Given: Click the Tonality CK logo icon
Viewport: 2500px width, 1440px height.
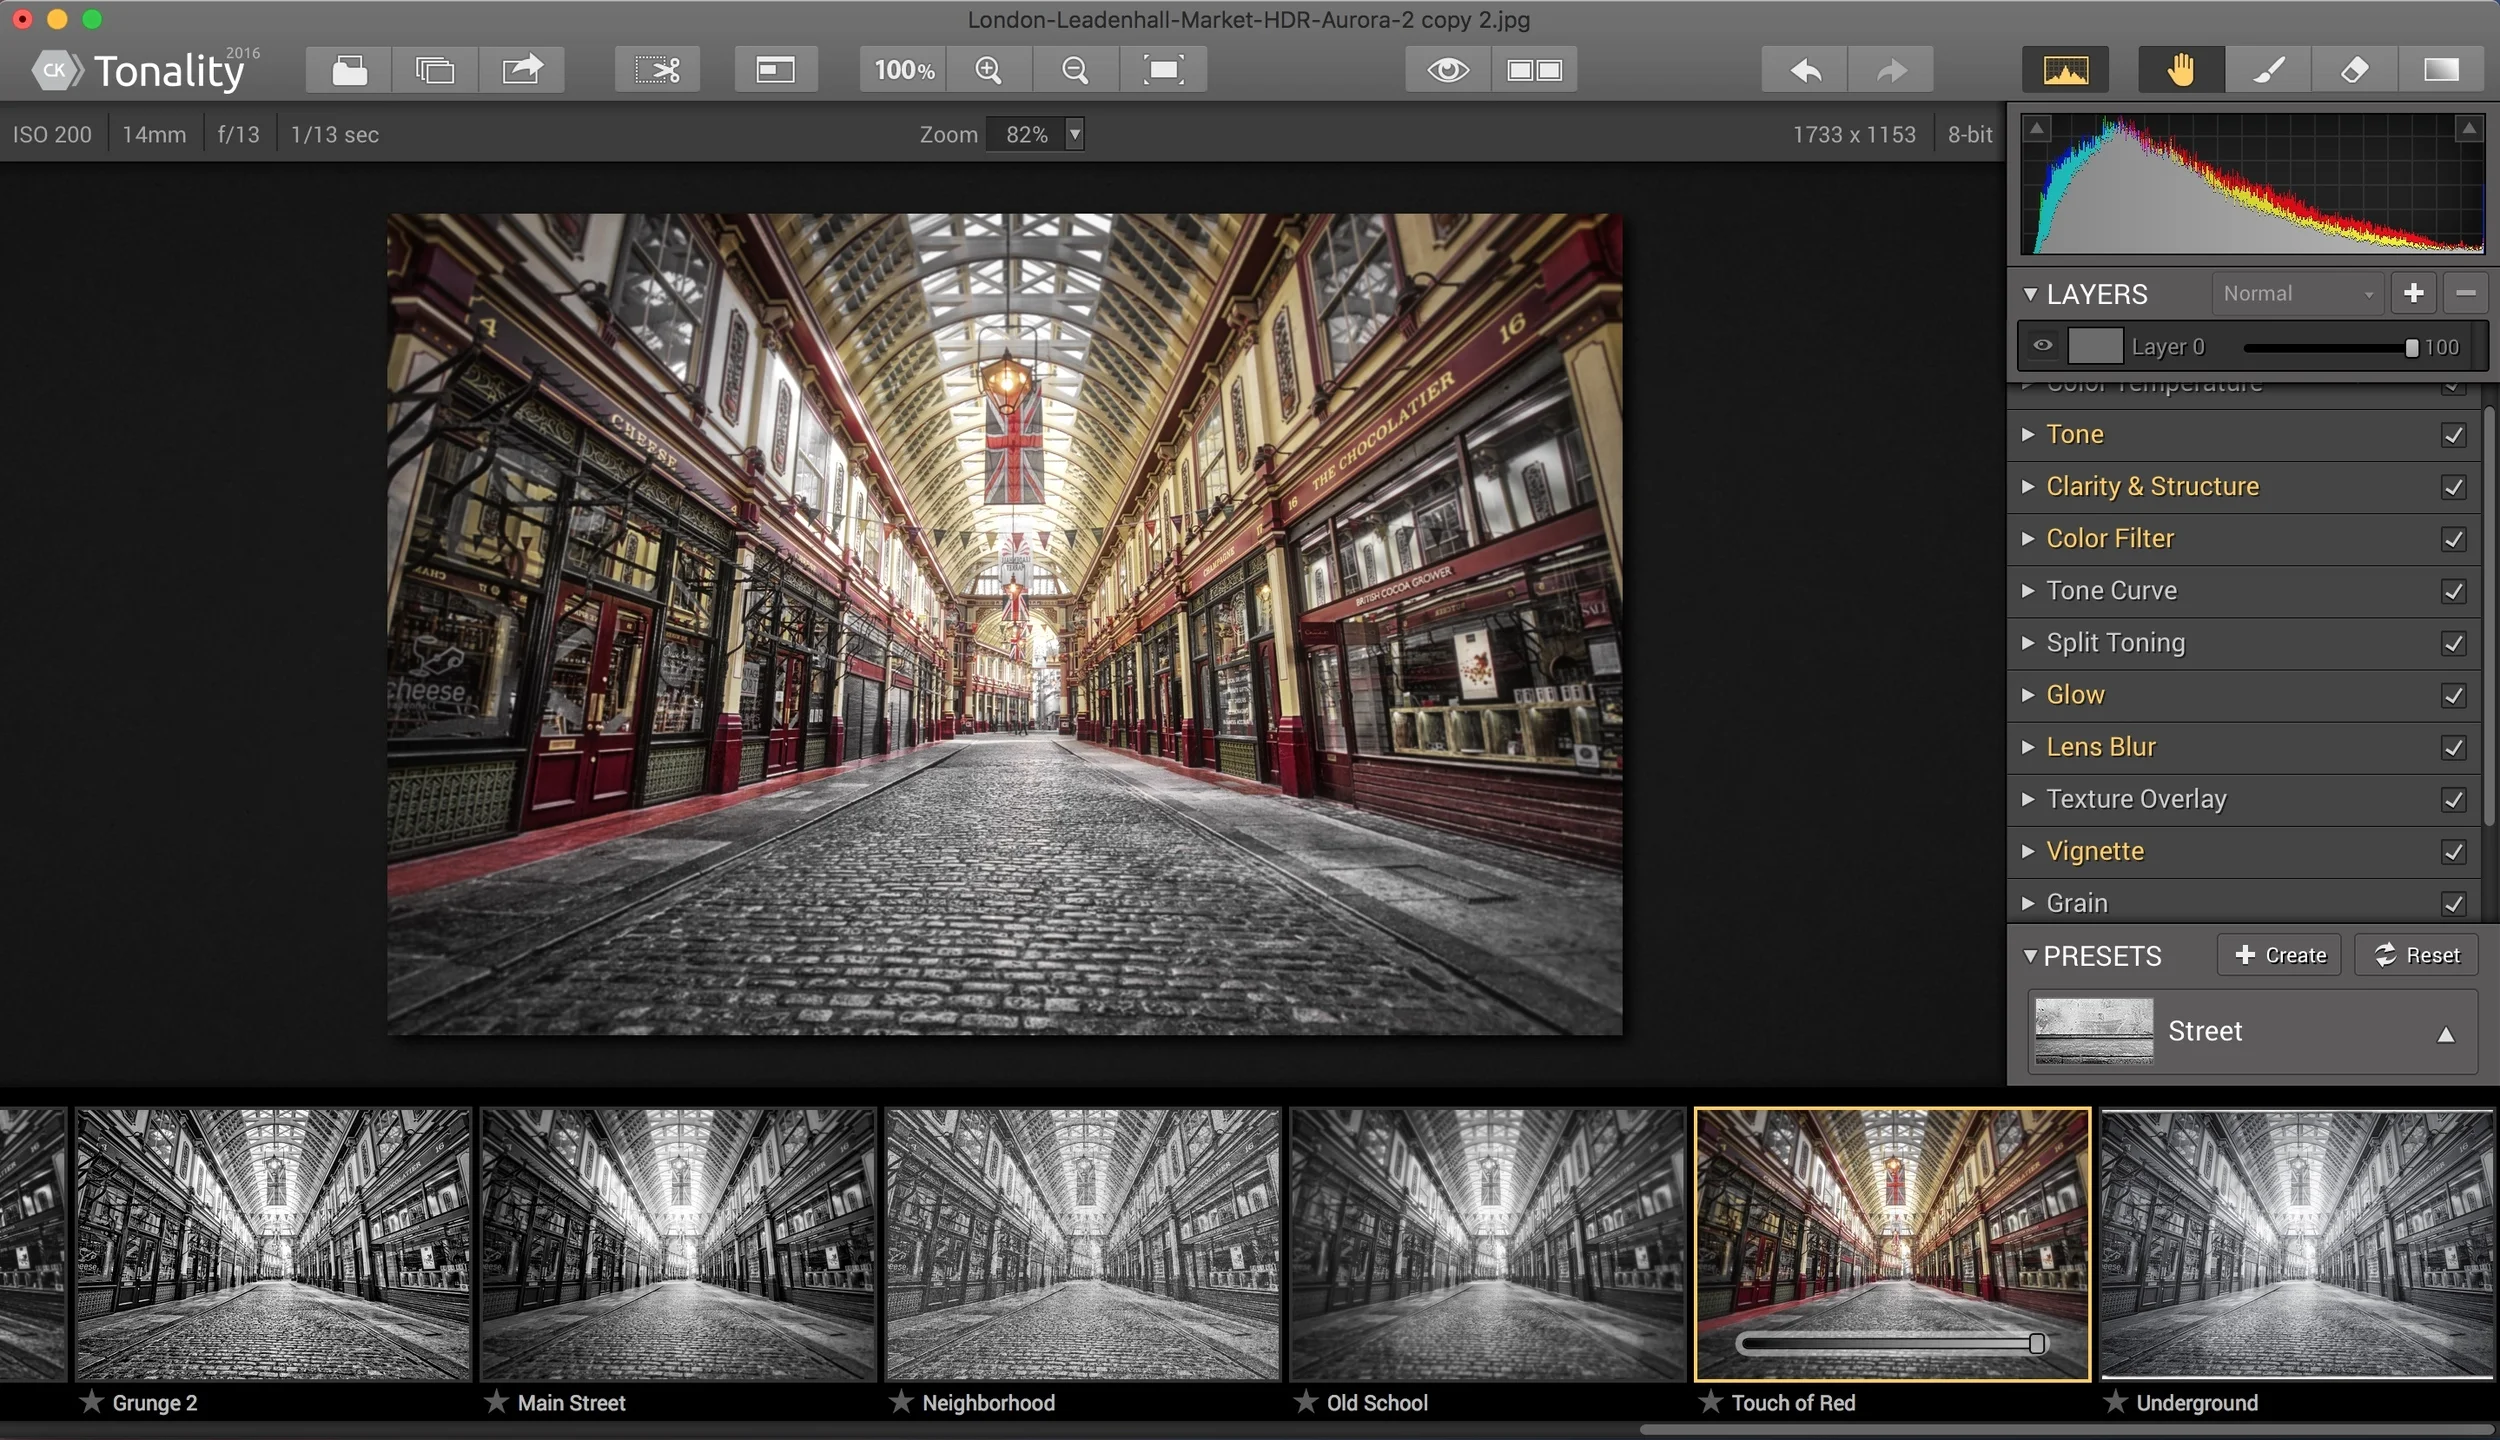Looking at the screenshot, I should click(56, 70).
